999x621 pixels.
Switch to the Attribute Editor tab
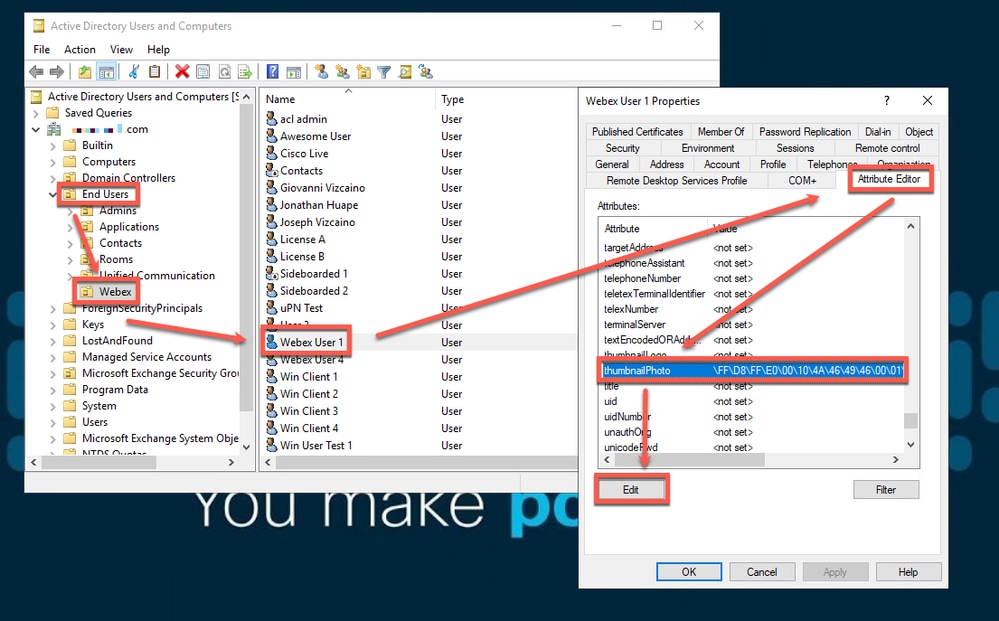click(x=889, y=179)
